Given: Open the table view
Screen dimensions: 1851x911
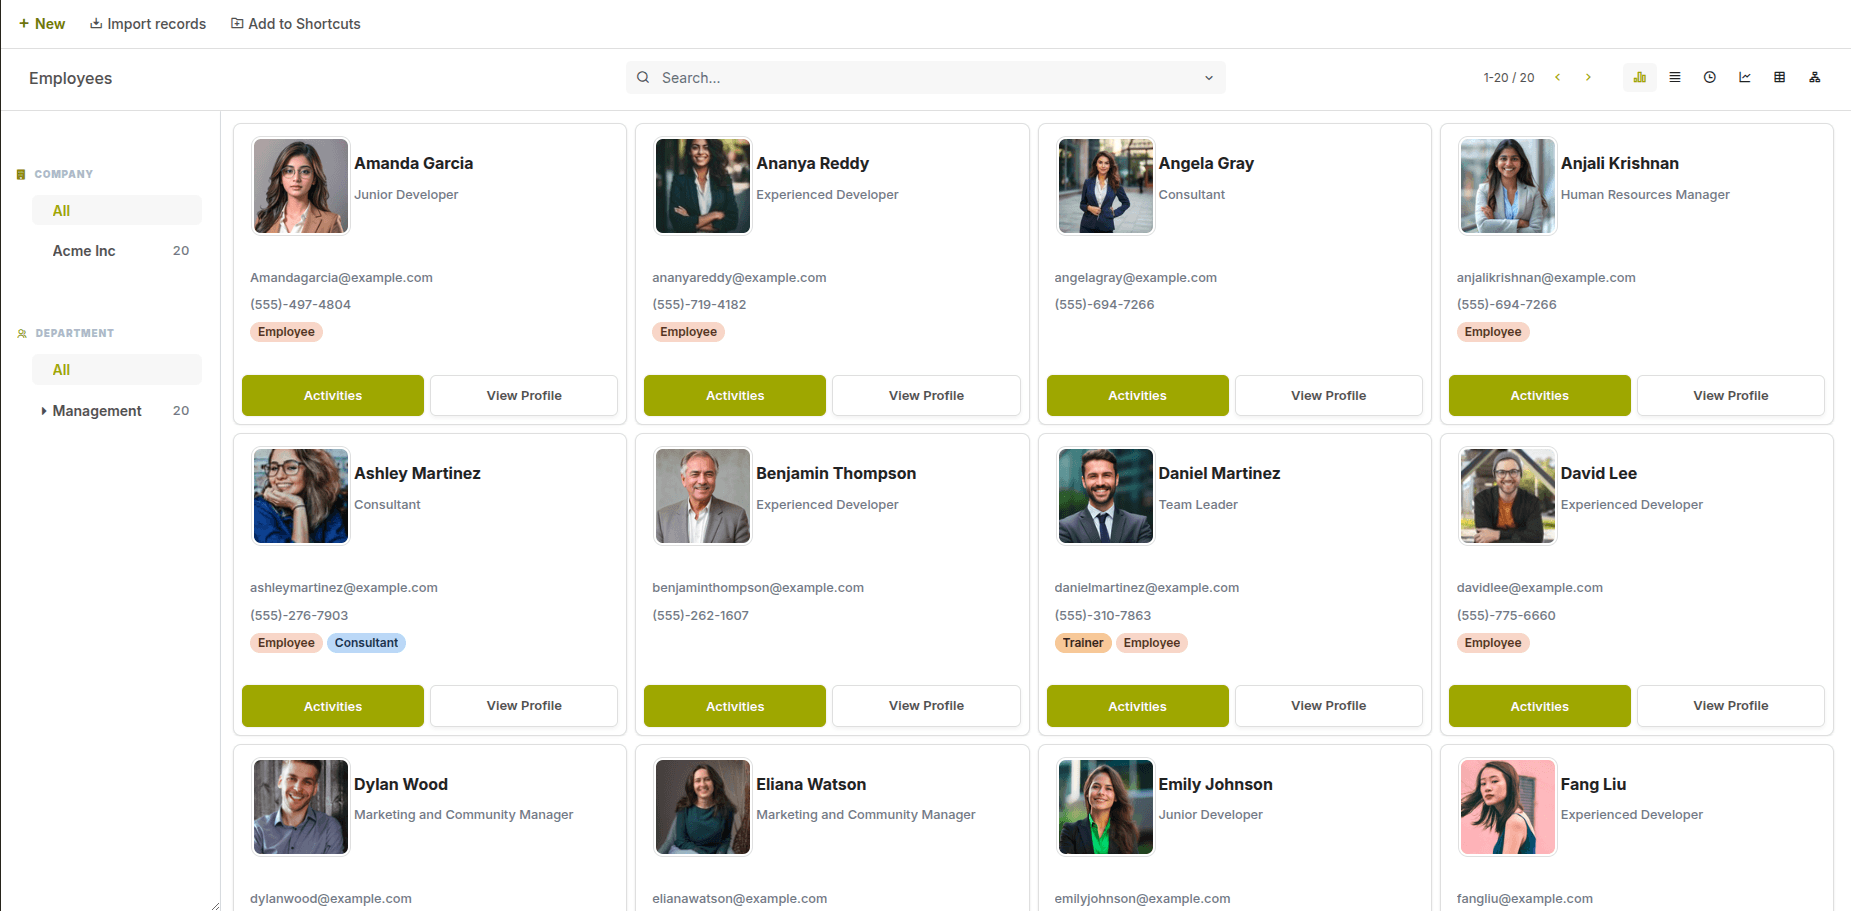Looking at the screenshot, I should [x=1780, y=77].
